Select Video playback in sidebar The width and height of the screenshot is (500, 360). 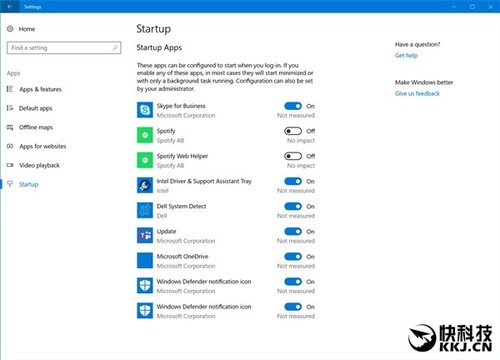click(39, 165)
